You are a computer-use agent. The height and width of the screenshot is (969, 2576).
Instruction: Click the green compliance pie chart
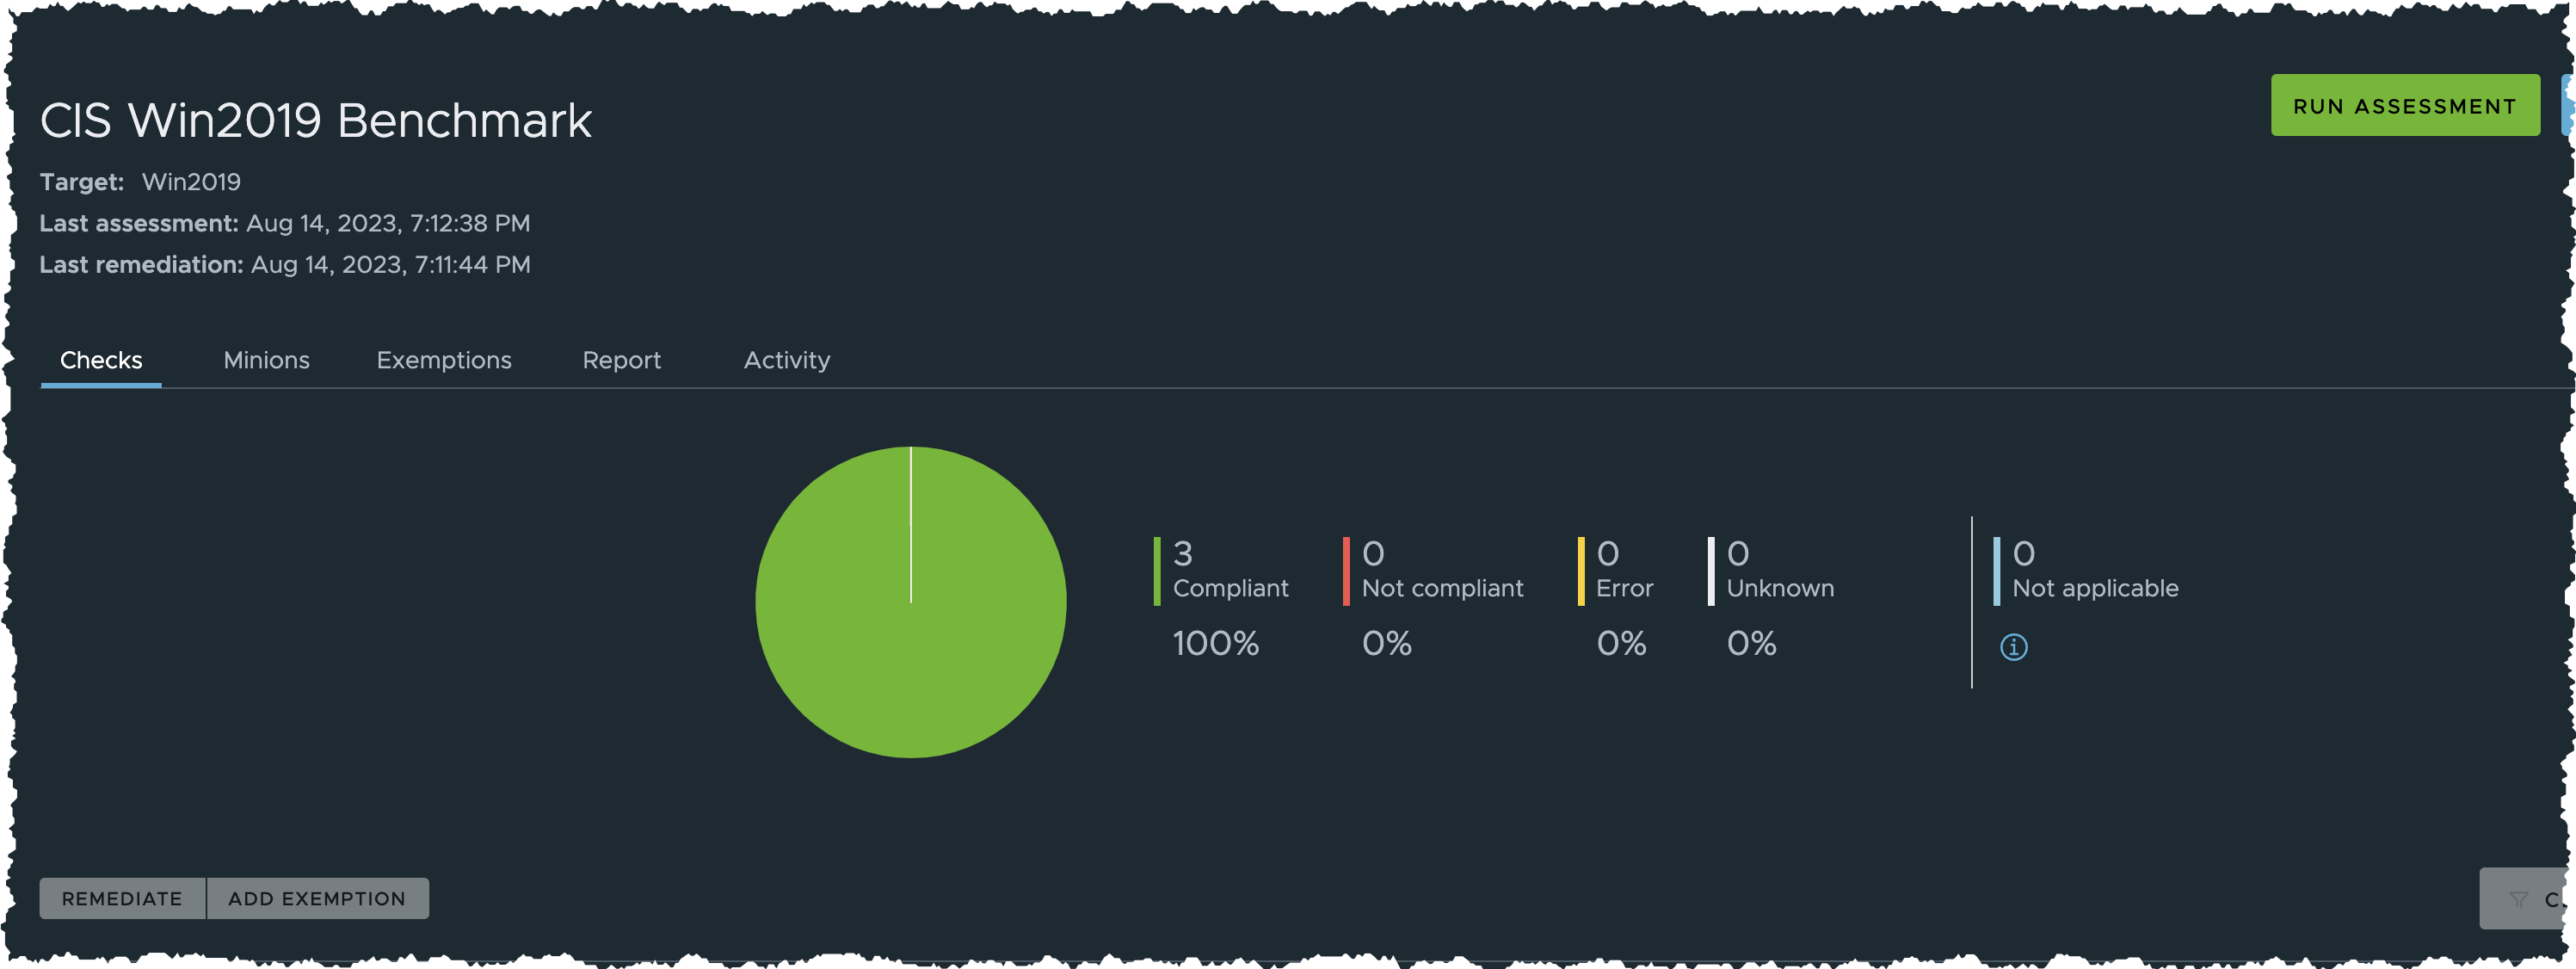point(910,602)
